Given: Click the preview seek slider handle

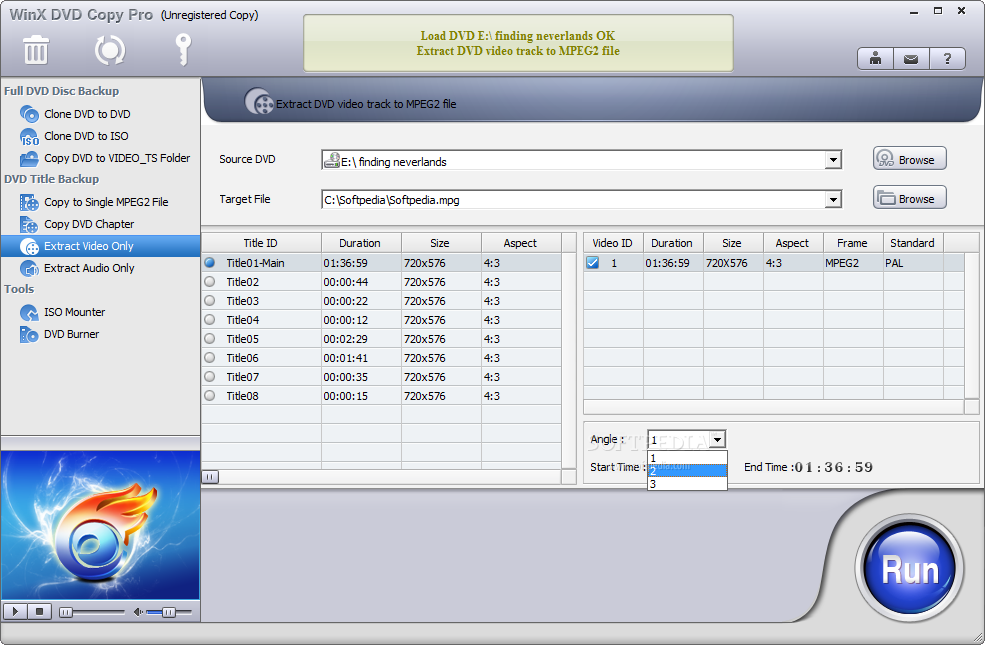Looking at the screenshot, I should pyautogui.click(x=65, y=612).
